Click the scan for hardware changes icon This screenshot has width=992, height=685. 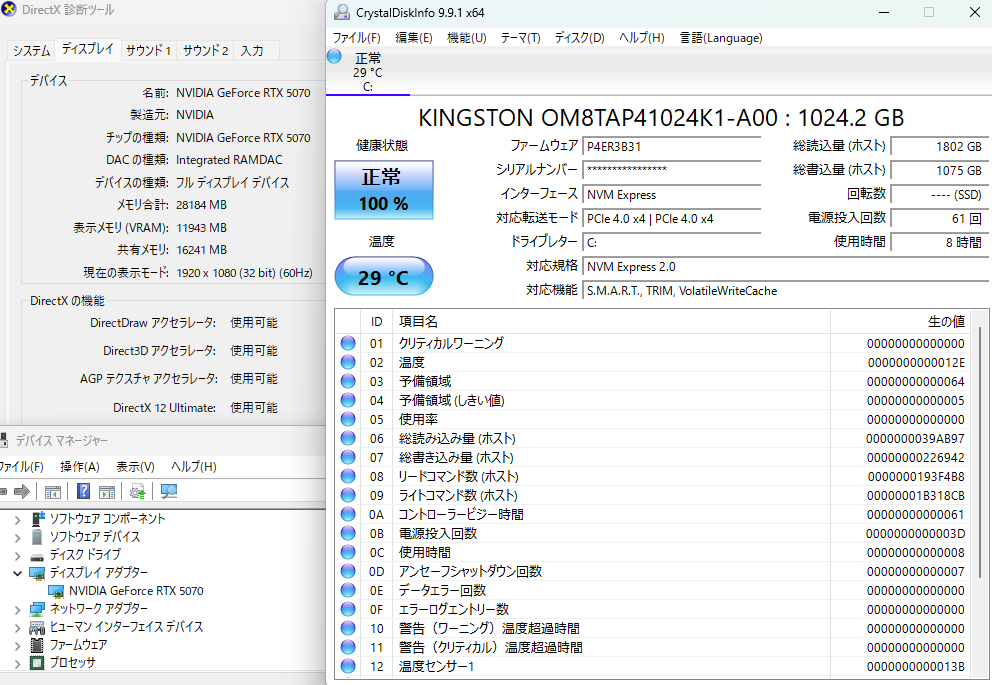169,491
